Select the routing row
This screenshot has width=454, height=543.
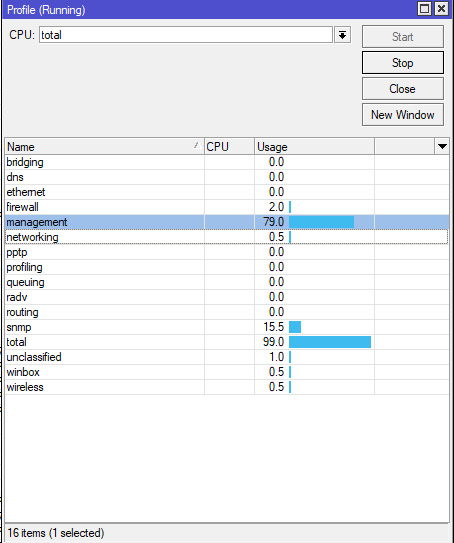(x=227, y=312)
